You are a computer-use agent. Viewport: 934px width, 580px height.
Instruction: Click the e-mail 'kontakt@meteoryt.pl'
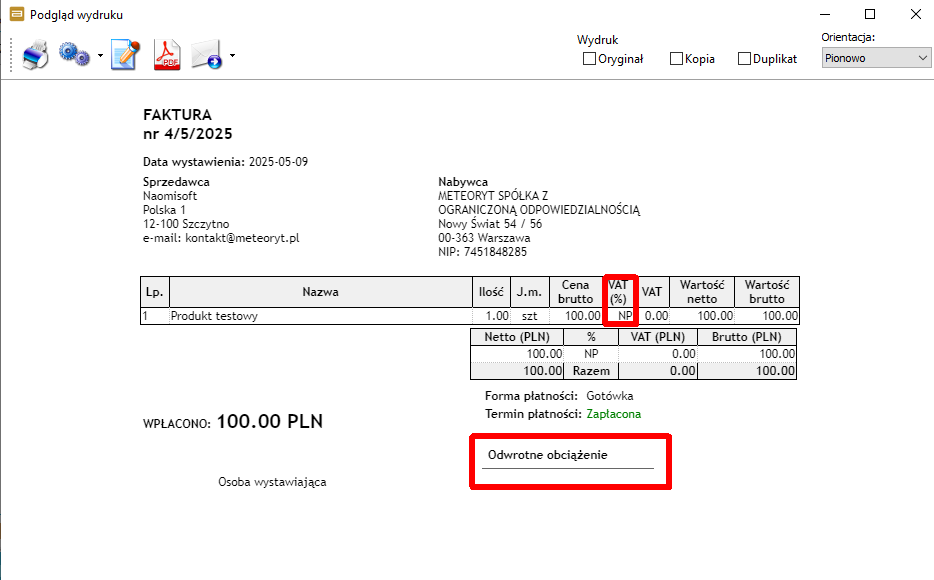pyautogui.click(x=242, y=238)
